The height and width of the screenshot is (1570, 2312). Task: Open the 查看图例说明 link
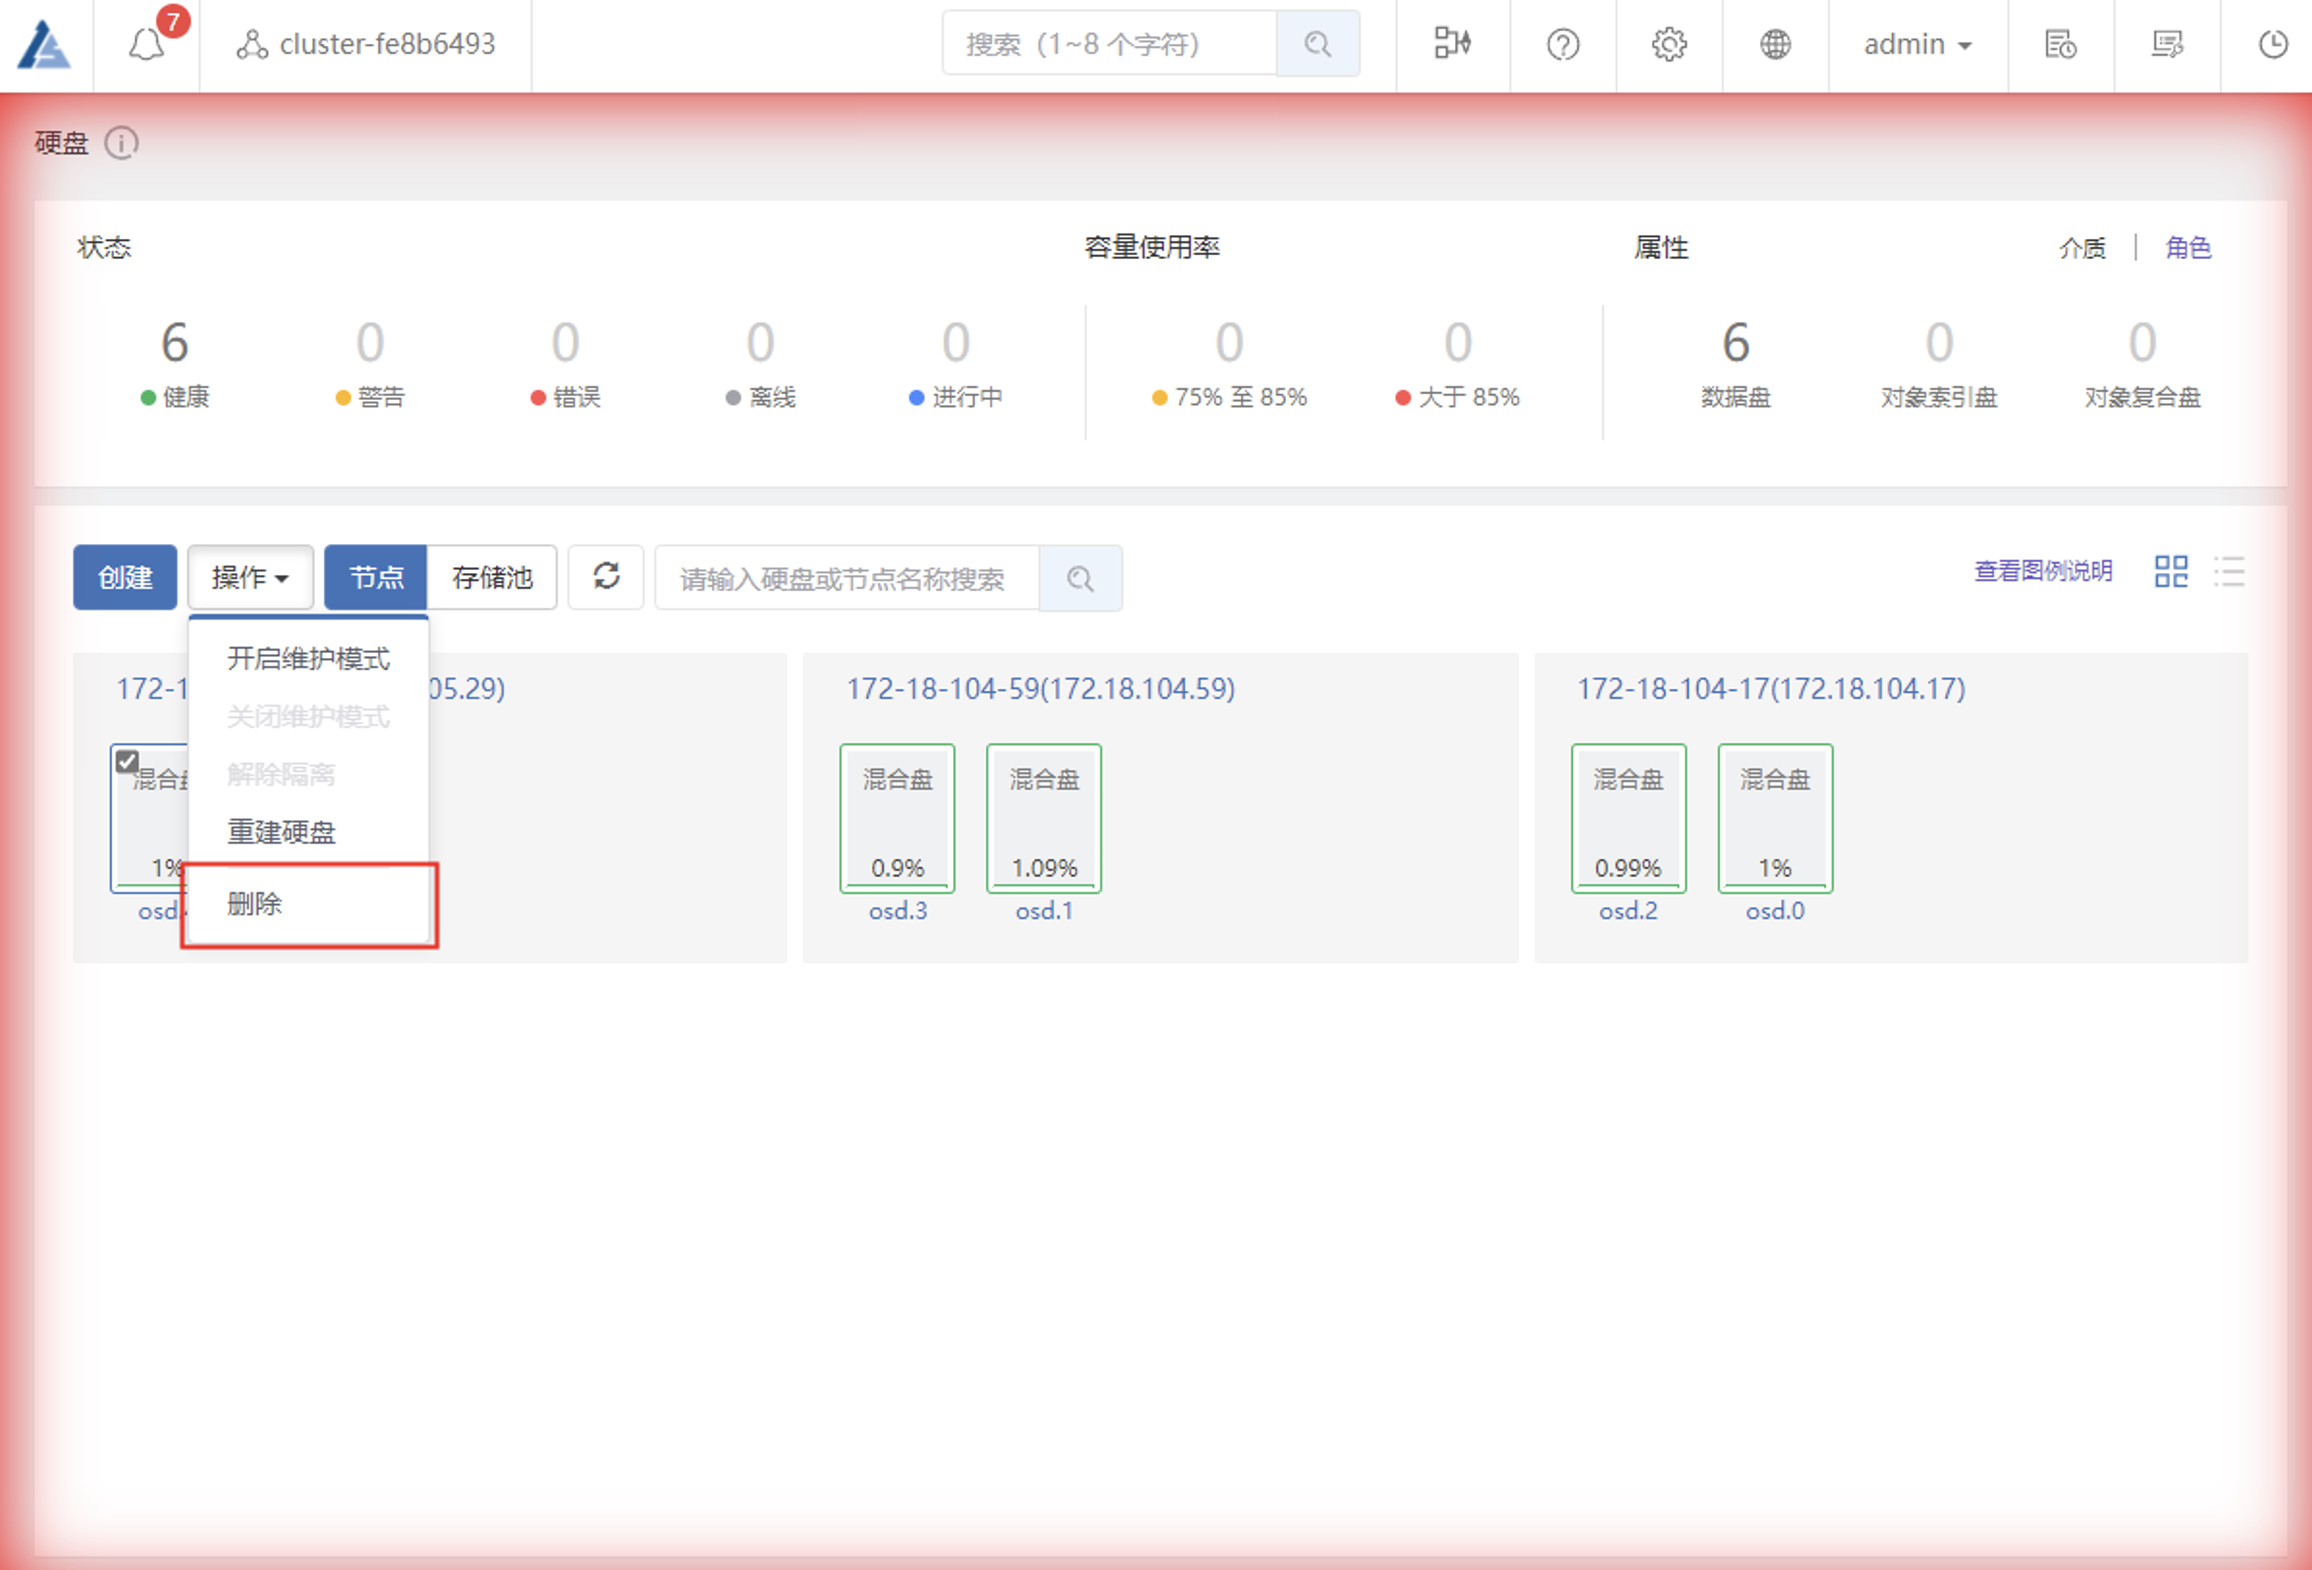click(x=2042, y=571)
